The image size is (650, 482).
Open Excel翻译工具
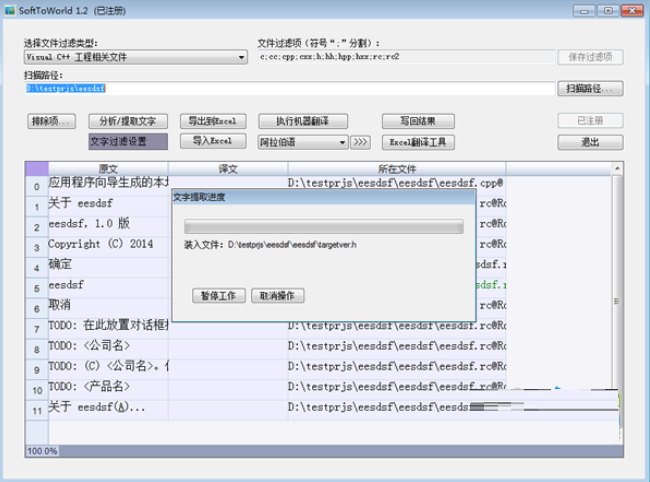pos(418,143)
